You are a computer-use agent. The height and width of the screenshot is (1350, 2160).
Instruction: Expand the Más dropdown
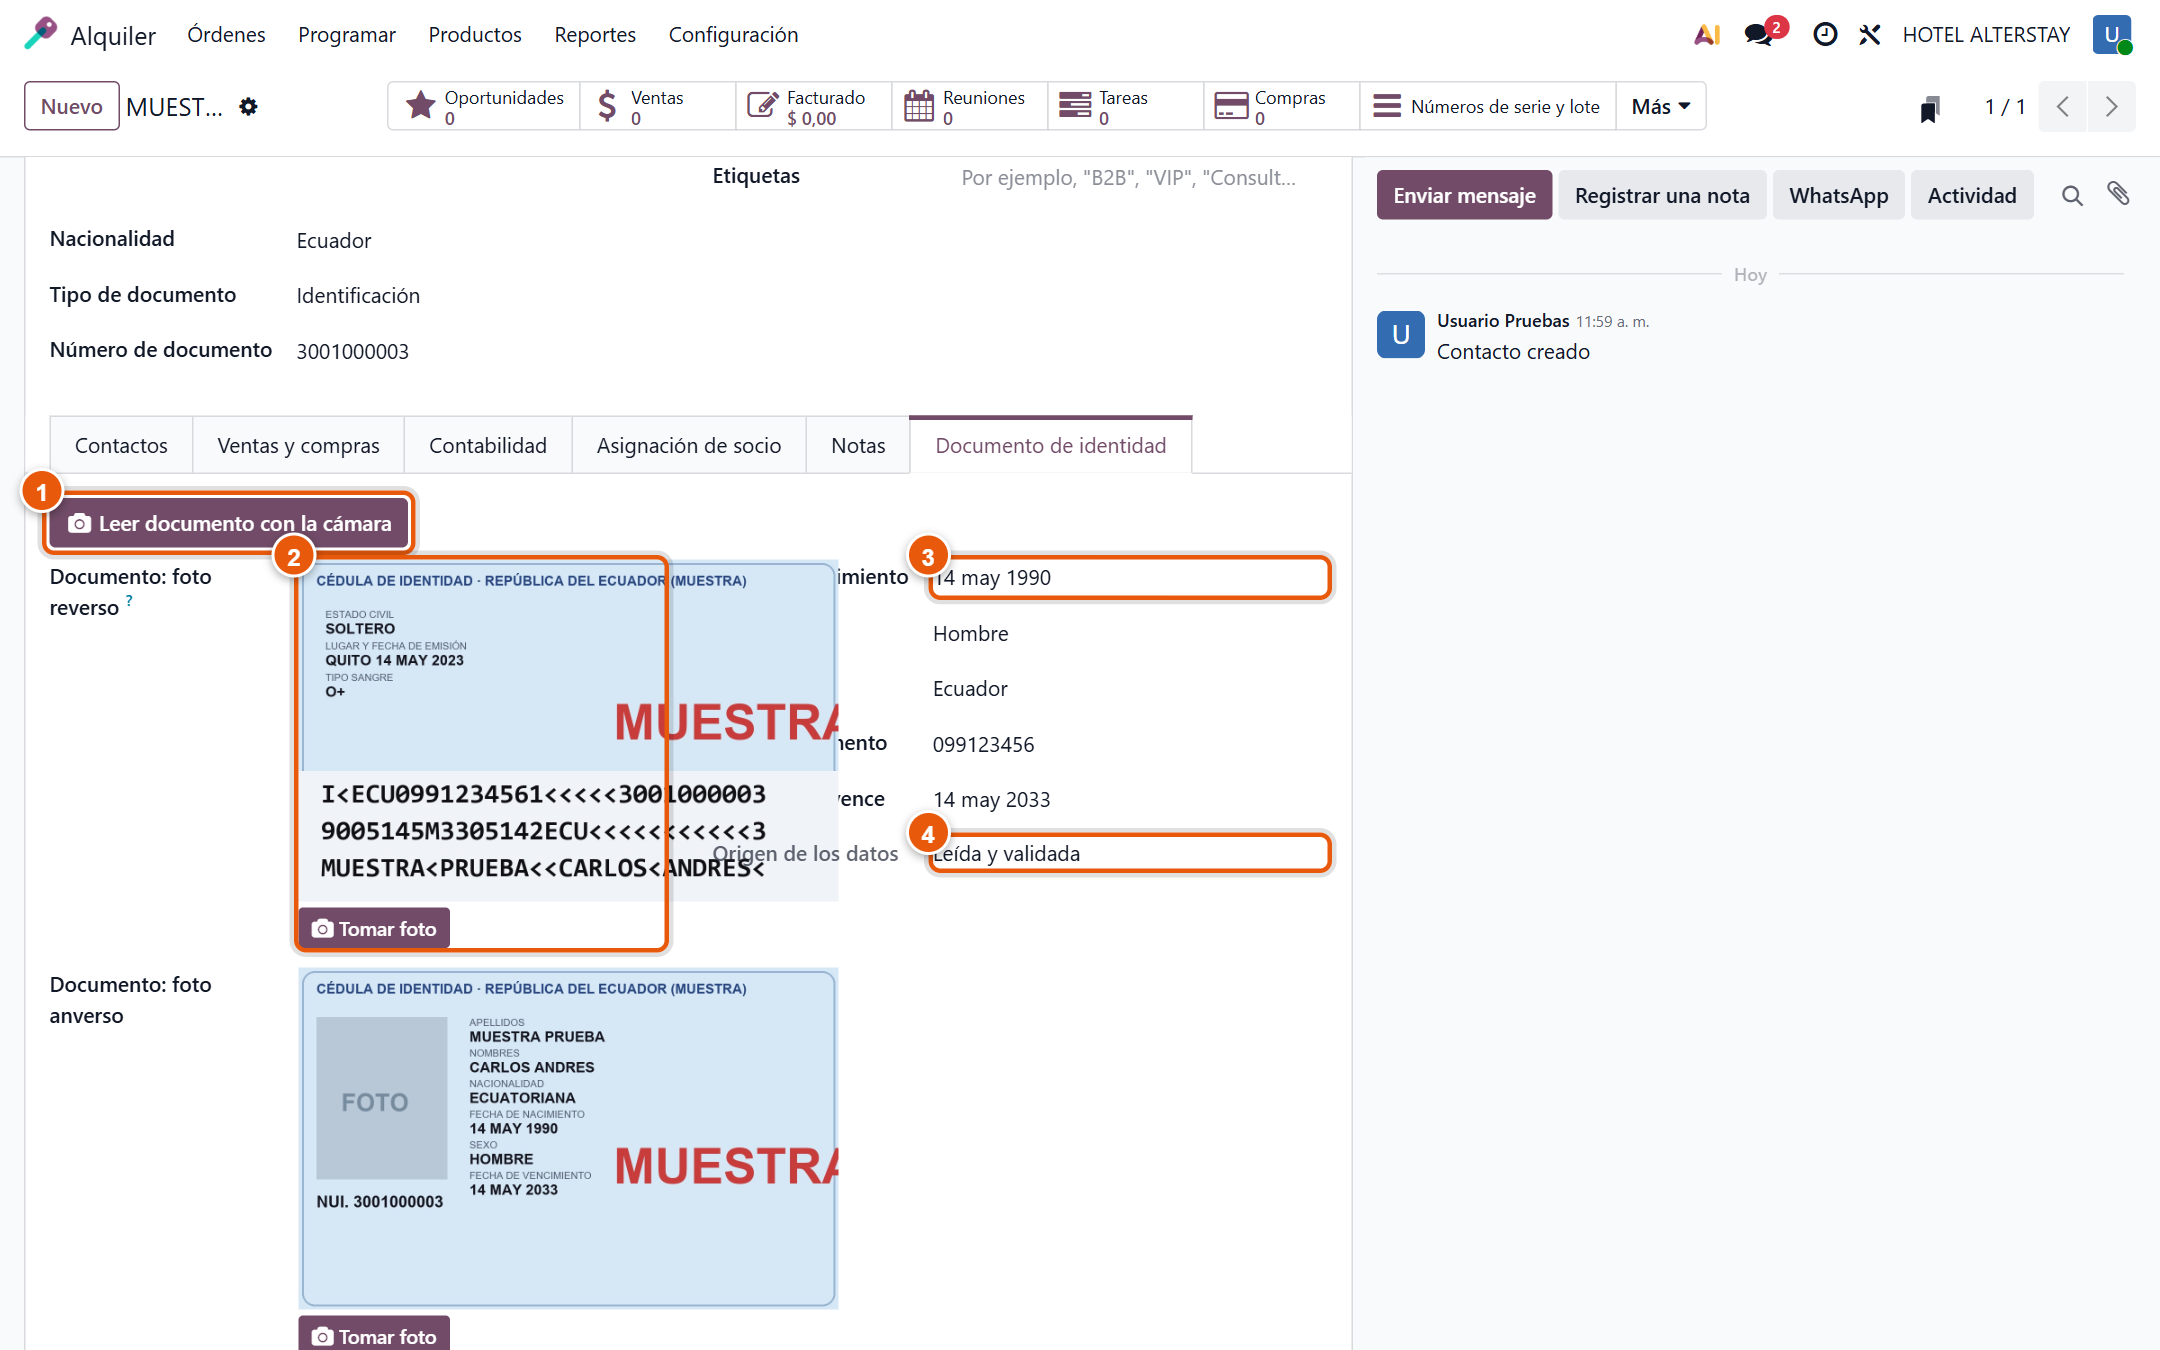(x=1661, y=106)
